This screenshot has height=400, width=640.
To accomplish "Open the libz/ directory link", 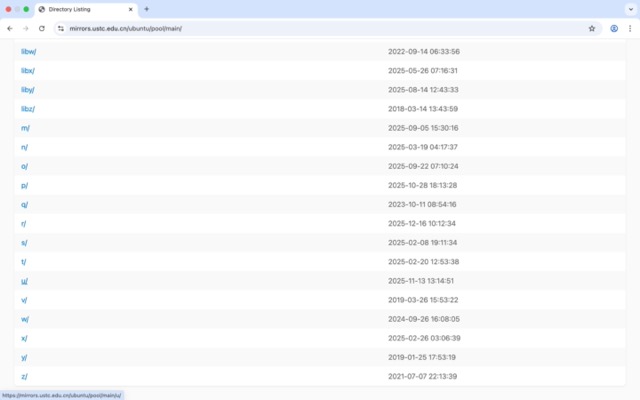I will click(x=28, y=108).
